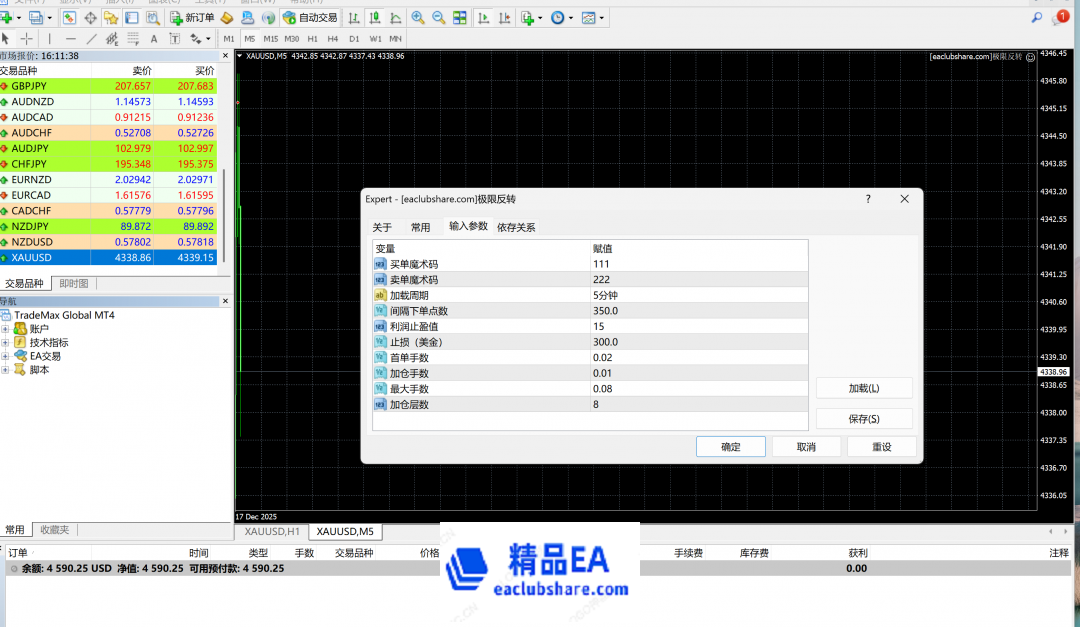Click the Zoom In magnifier icon
Viewport: 1080px width, 627px height.
418,18
